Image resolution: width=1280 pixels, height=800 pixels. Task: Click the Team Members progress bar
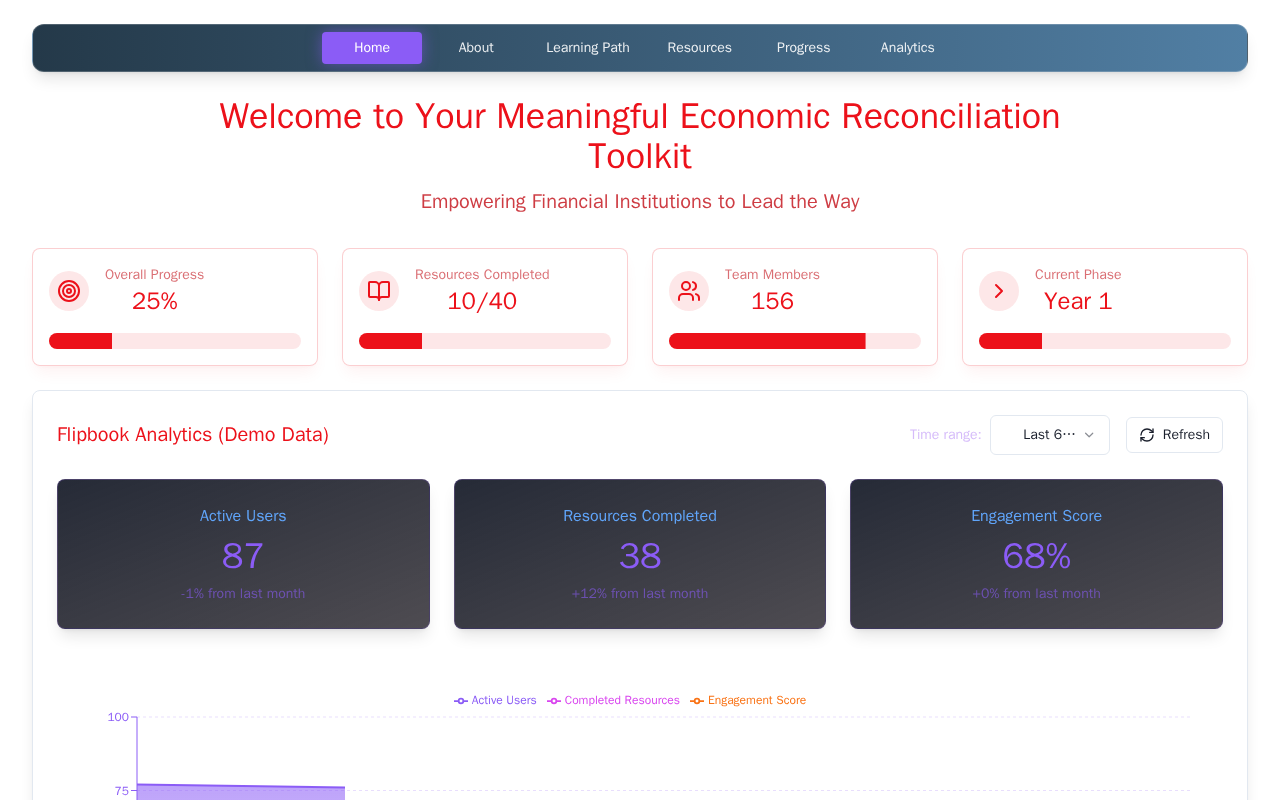[795, 341]
